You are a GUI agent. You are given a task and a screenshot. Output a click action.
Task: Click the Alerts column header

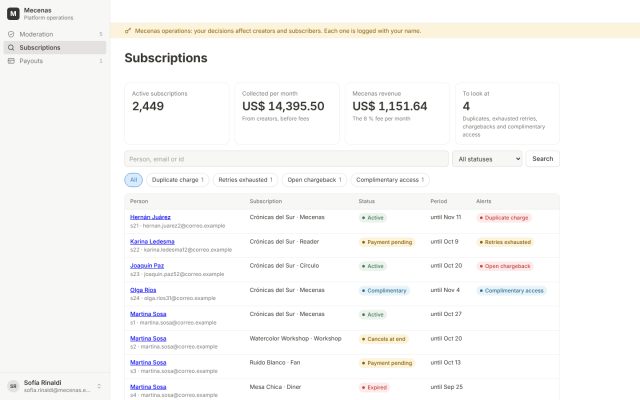point(484,202)
